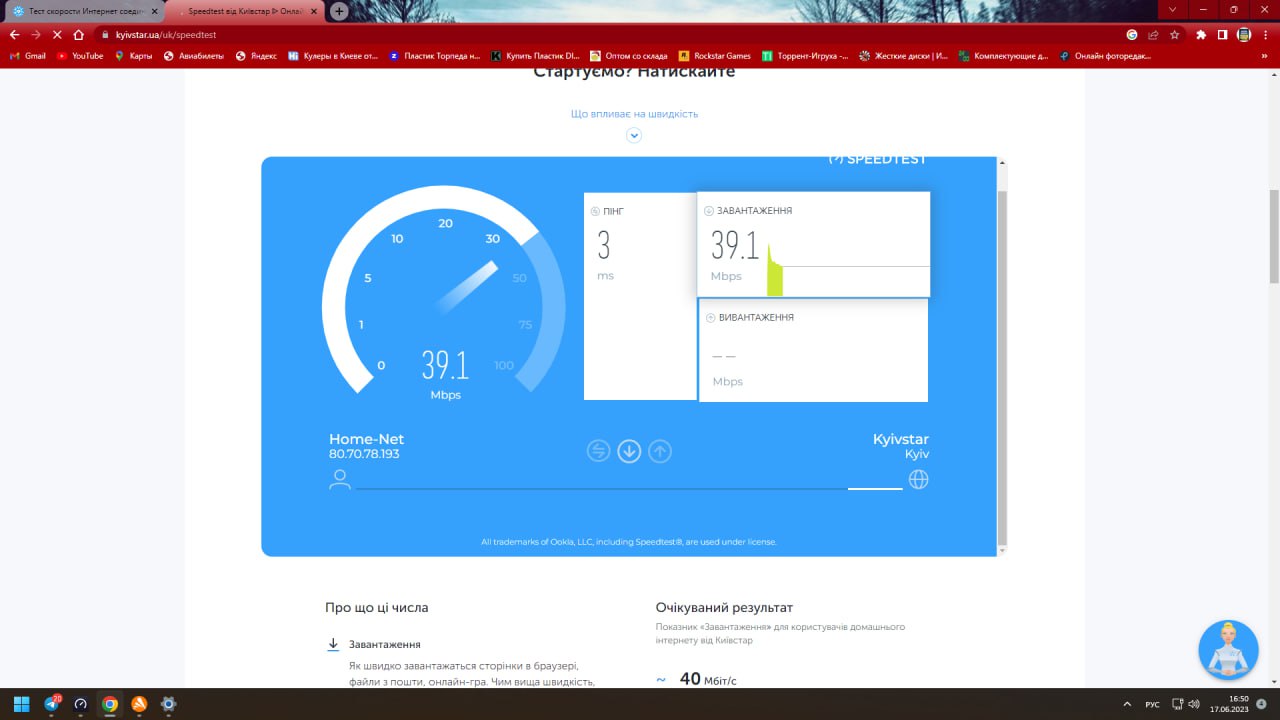
Task: Open the Rockstar Games bookmark
Action: [715, 56]
